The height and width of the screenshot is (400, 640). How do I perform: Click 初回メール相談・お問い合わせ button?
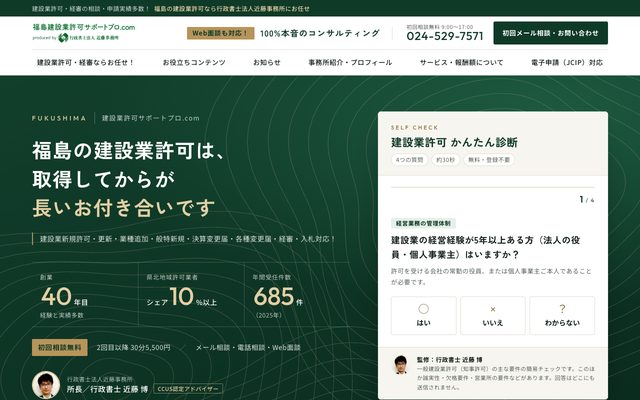tap(550, 33)
